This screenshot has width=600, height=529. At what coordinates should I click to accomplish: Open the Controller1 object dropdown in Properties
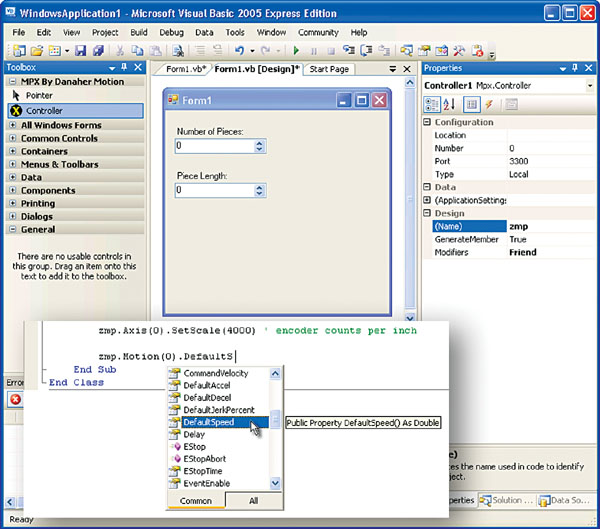589,86
